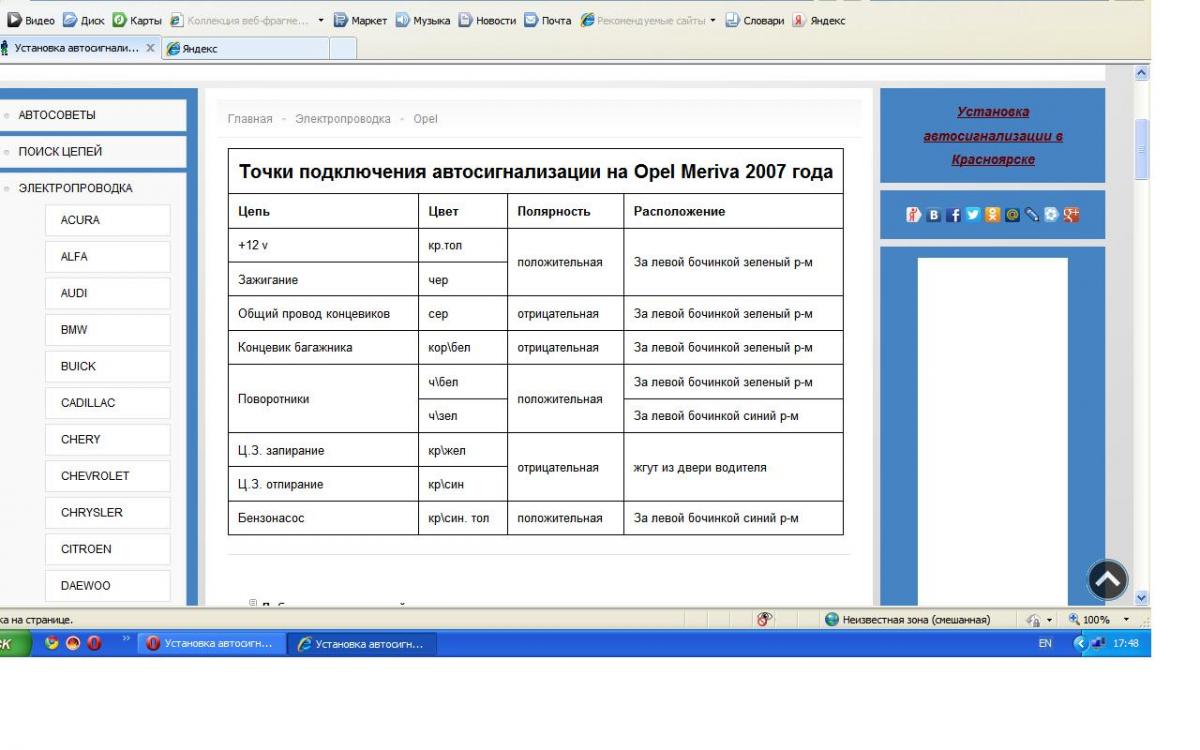Image resolution: width=1200 pixels, height=750 pixels.
Task: Click the кор\бел color cell
Action: point(462,348)
